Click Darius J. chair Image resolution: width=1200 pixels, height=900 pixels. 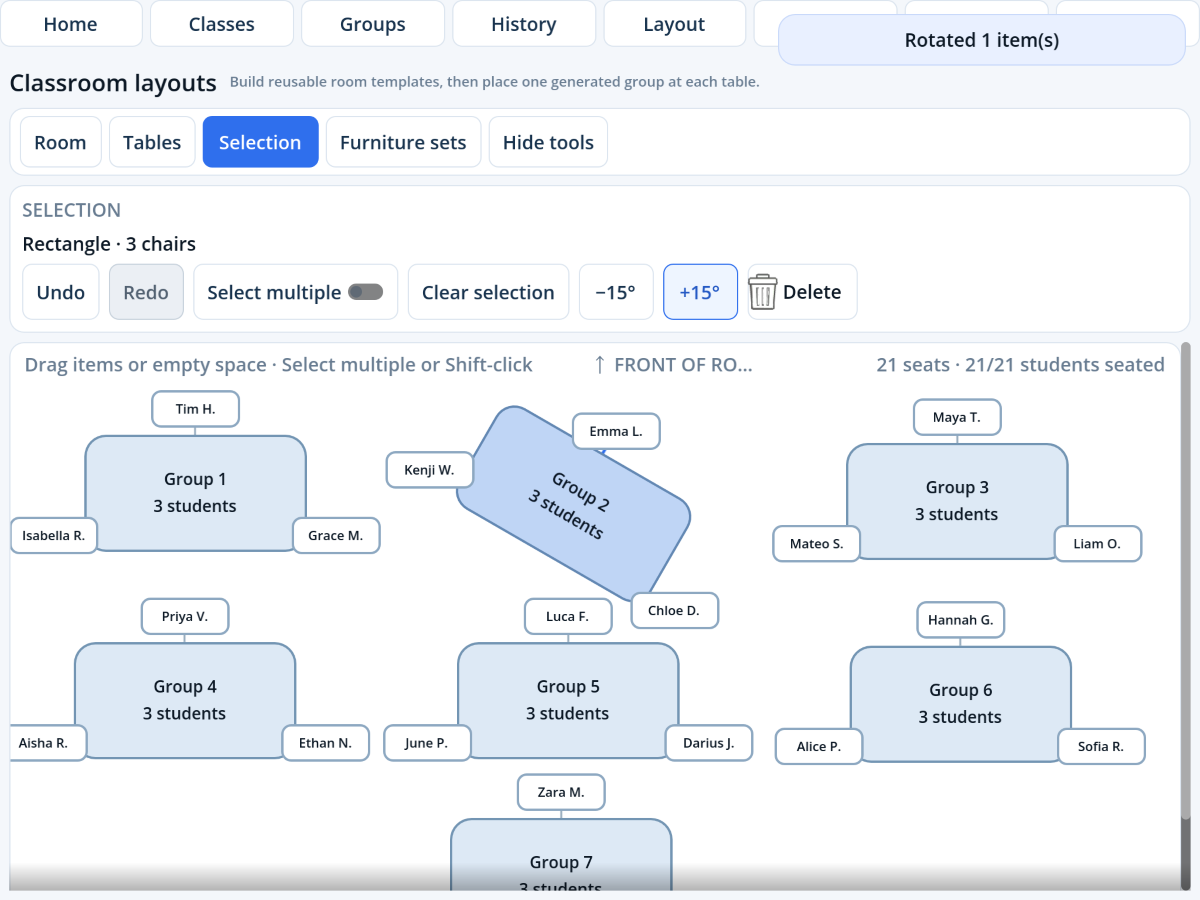tap(709, 742)
